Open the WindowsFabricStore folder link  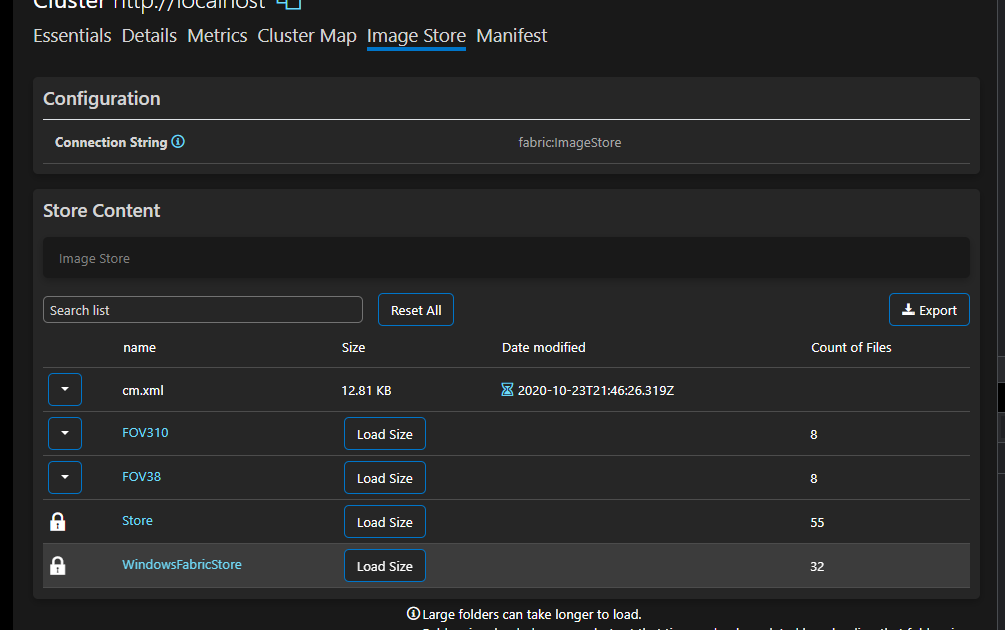click(181, 565)
